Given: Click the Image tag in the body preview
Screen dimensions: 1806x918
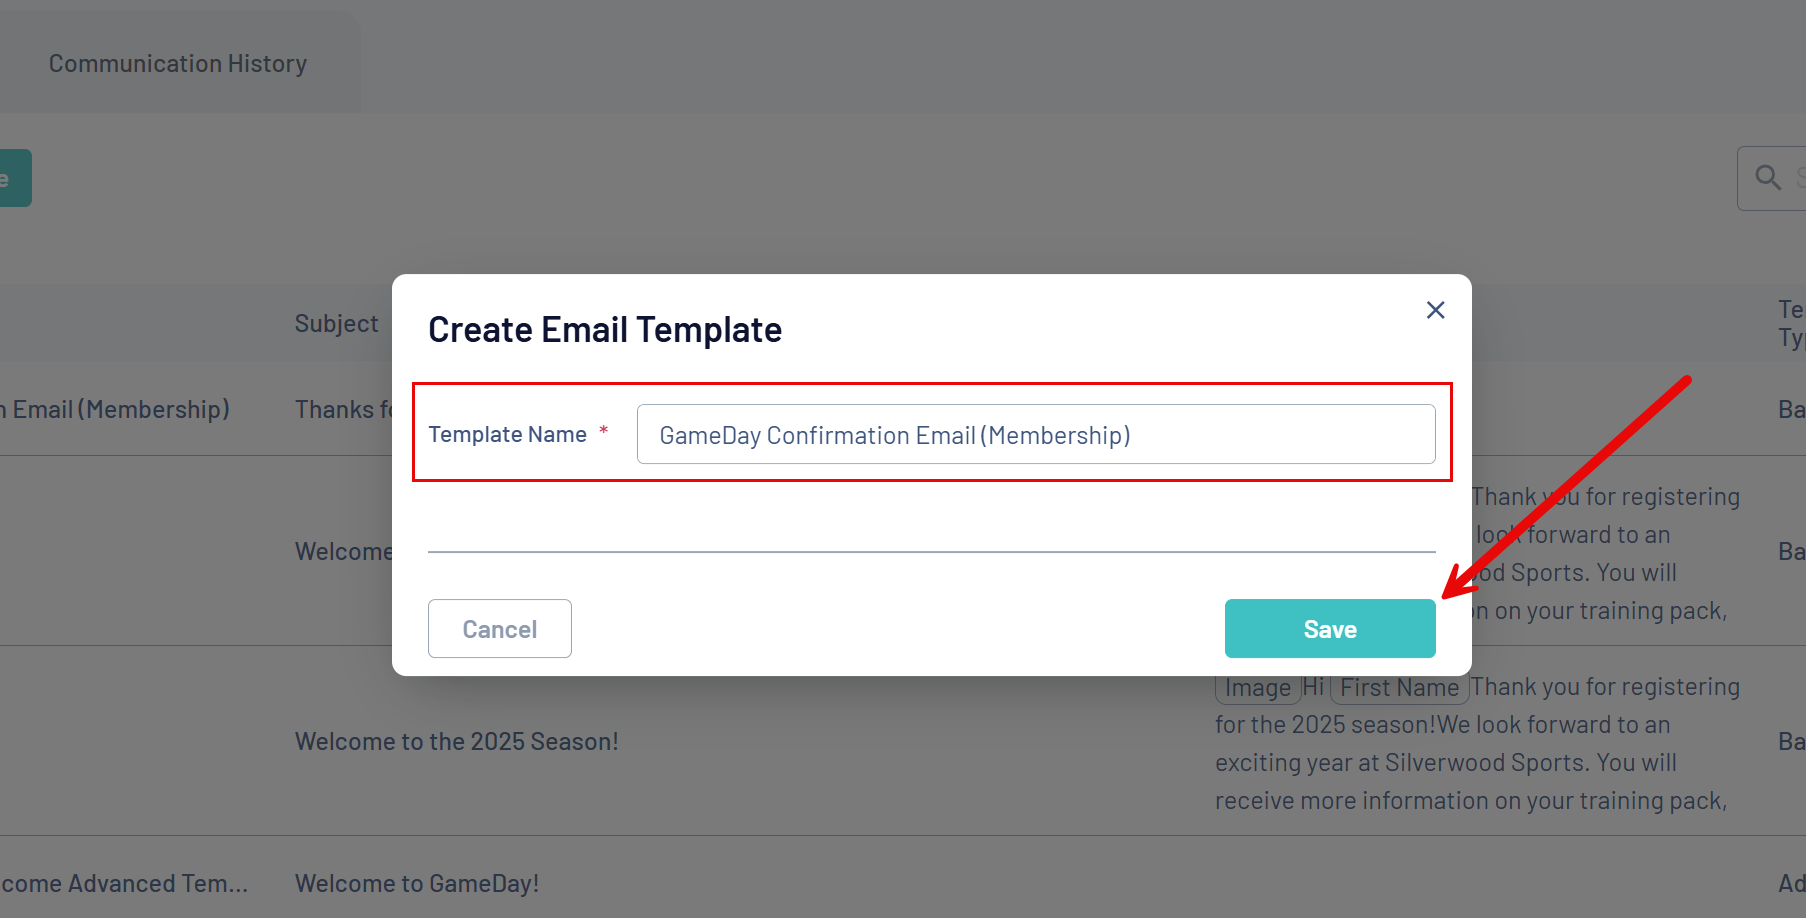Looking at the screenshot, I should pos(1257,688).
